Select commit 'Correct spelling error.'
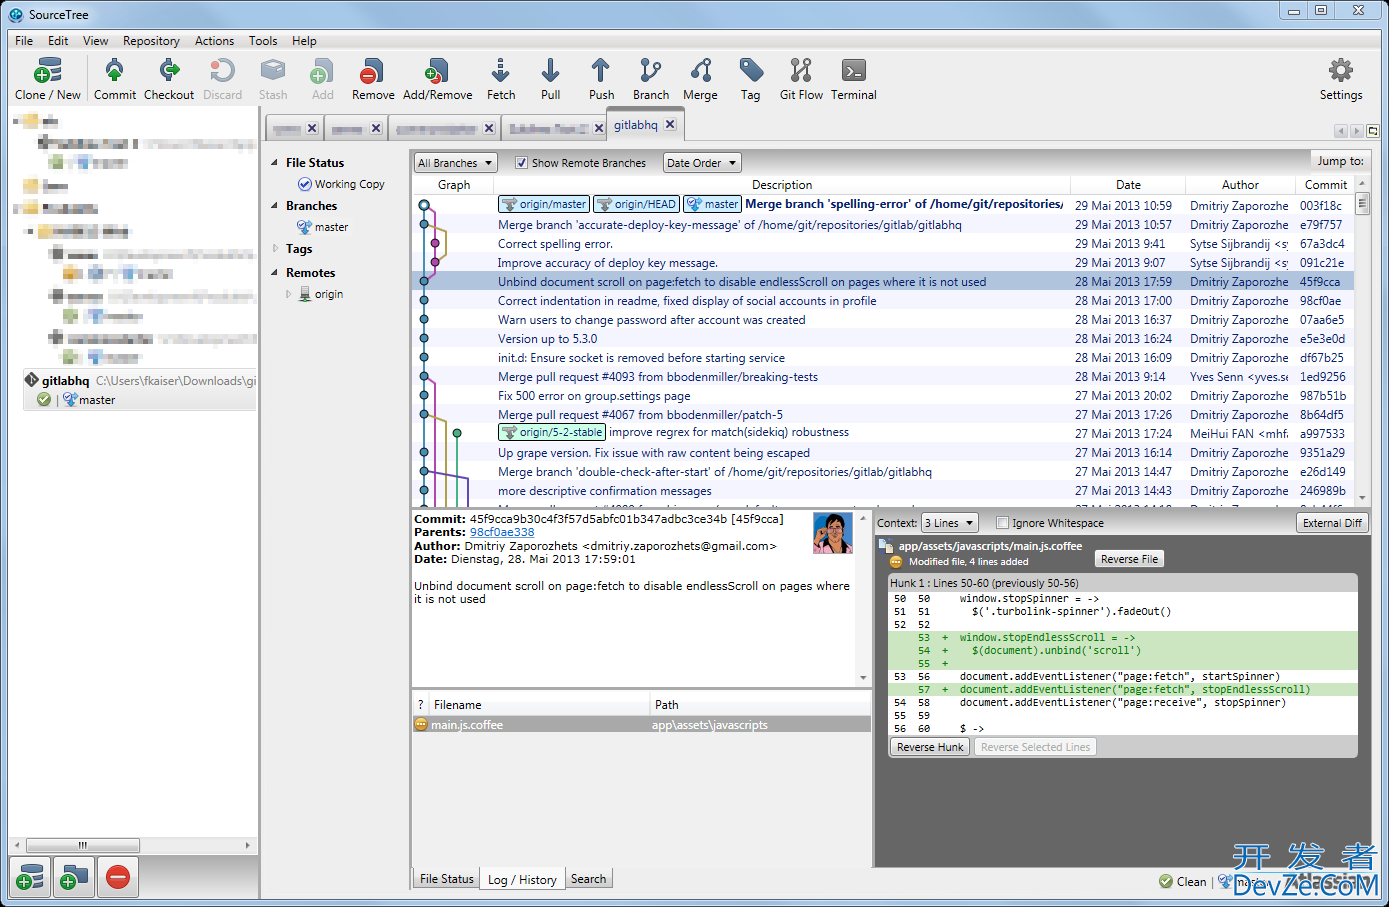The width and height of the screenshot is (1389, 907). click(883, 244)
